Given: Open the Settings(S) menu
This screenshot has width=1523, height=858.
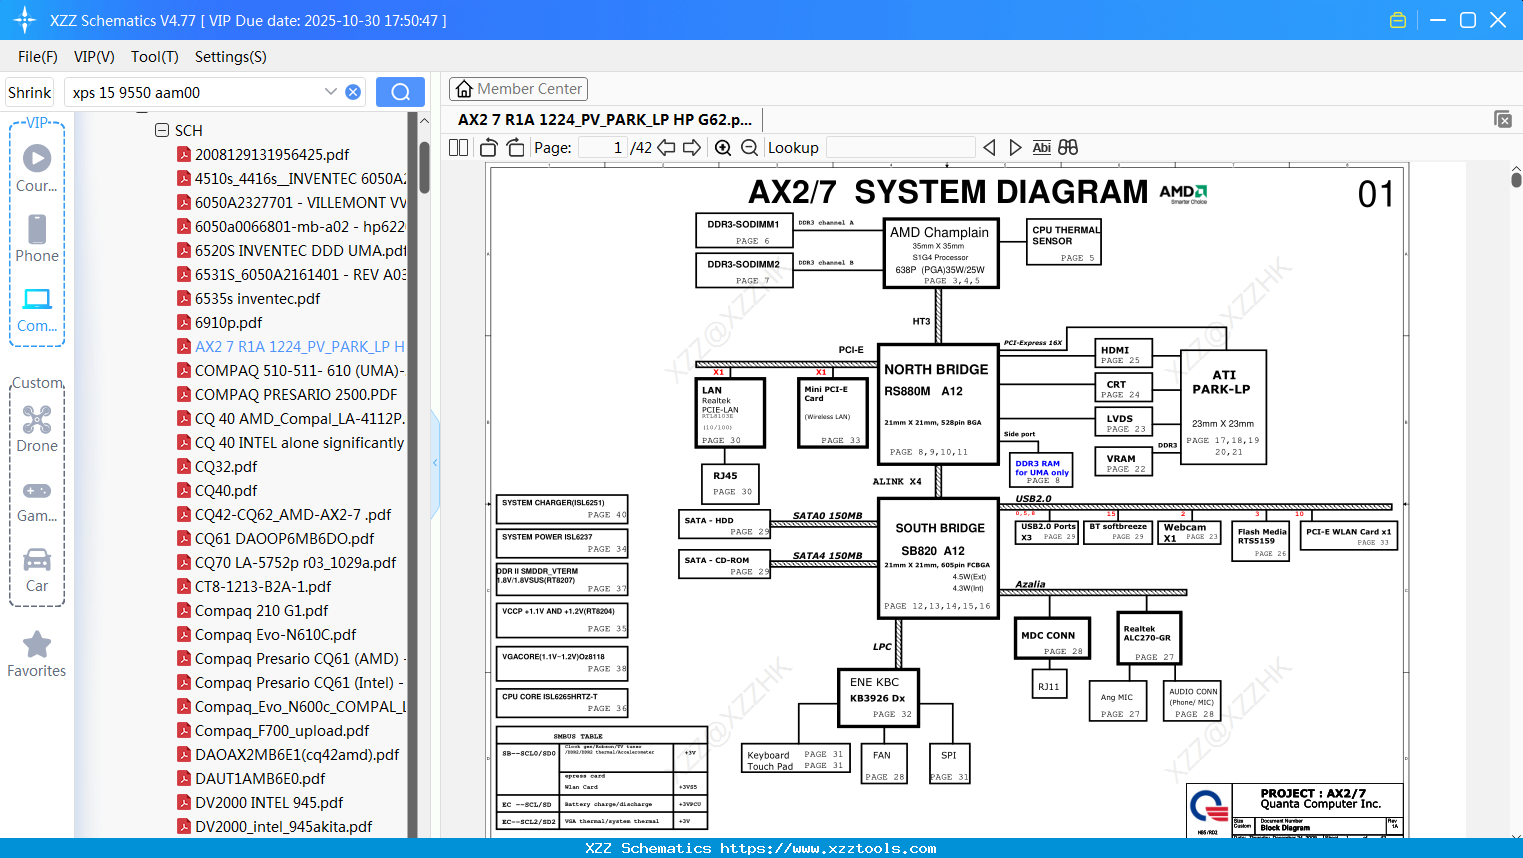Looking at the screenshot, I should (x=231, y=56).
